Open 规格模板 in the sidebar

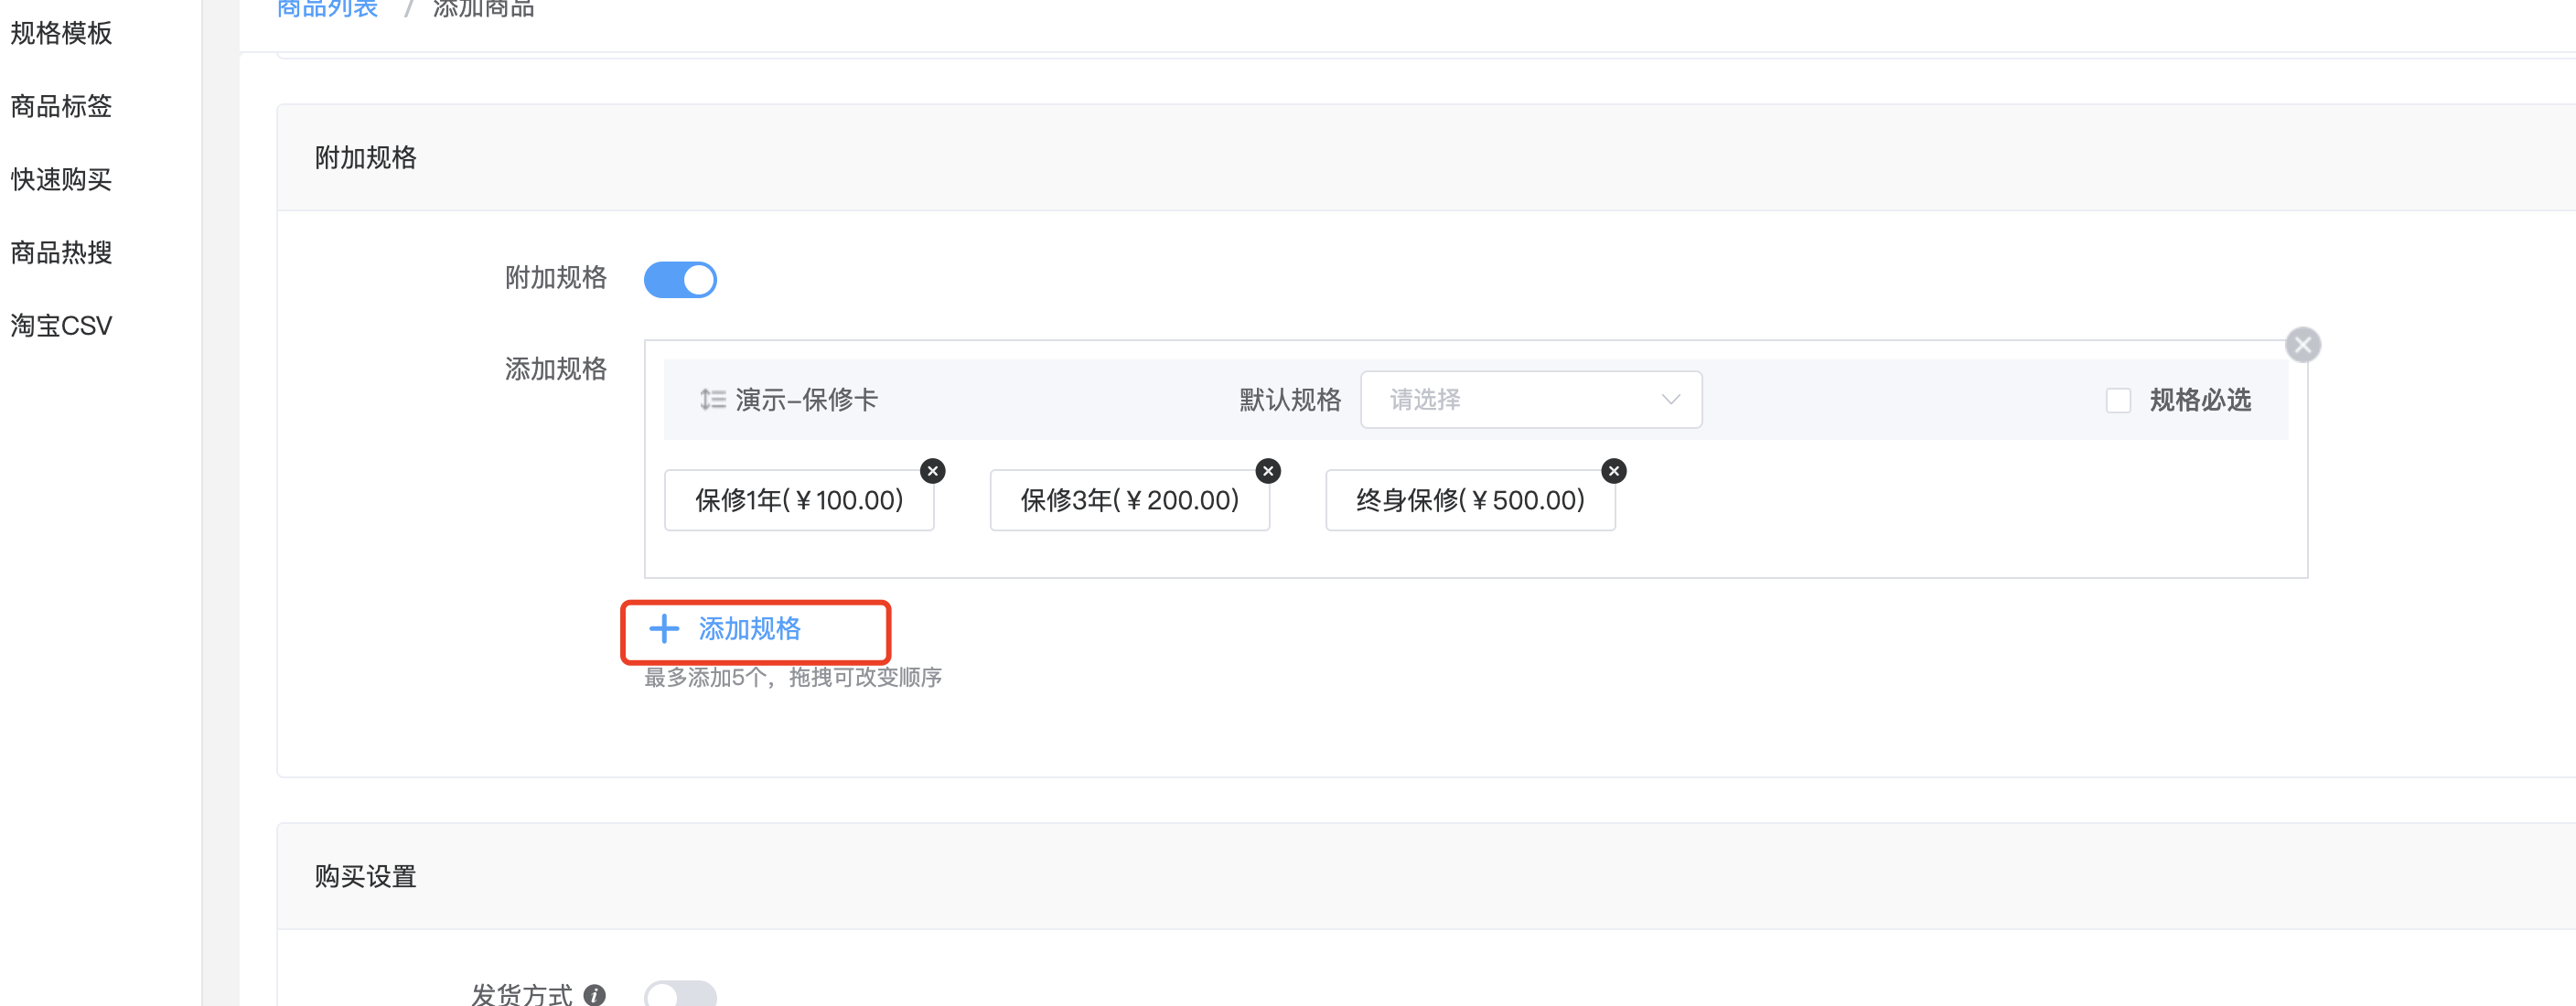61,33
